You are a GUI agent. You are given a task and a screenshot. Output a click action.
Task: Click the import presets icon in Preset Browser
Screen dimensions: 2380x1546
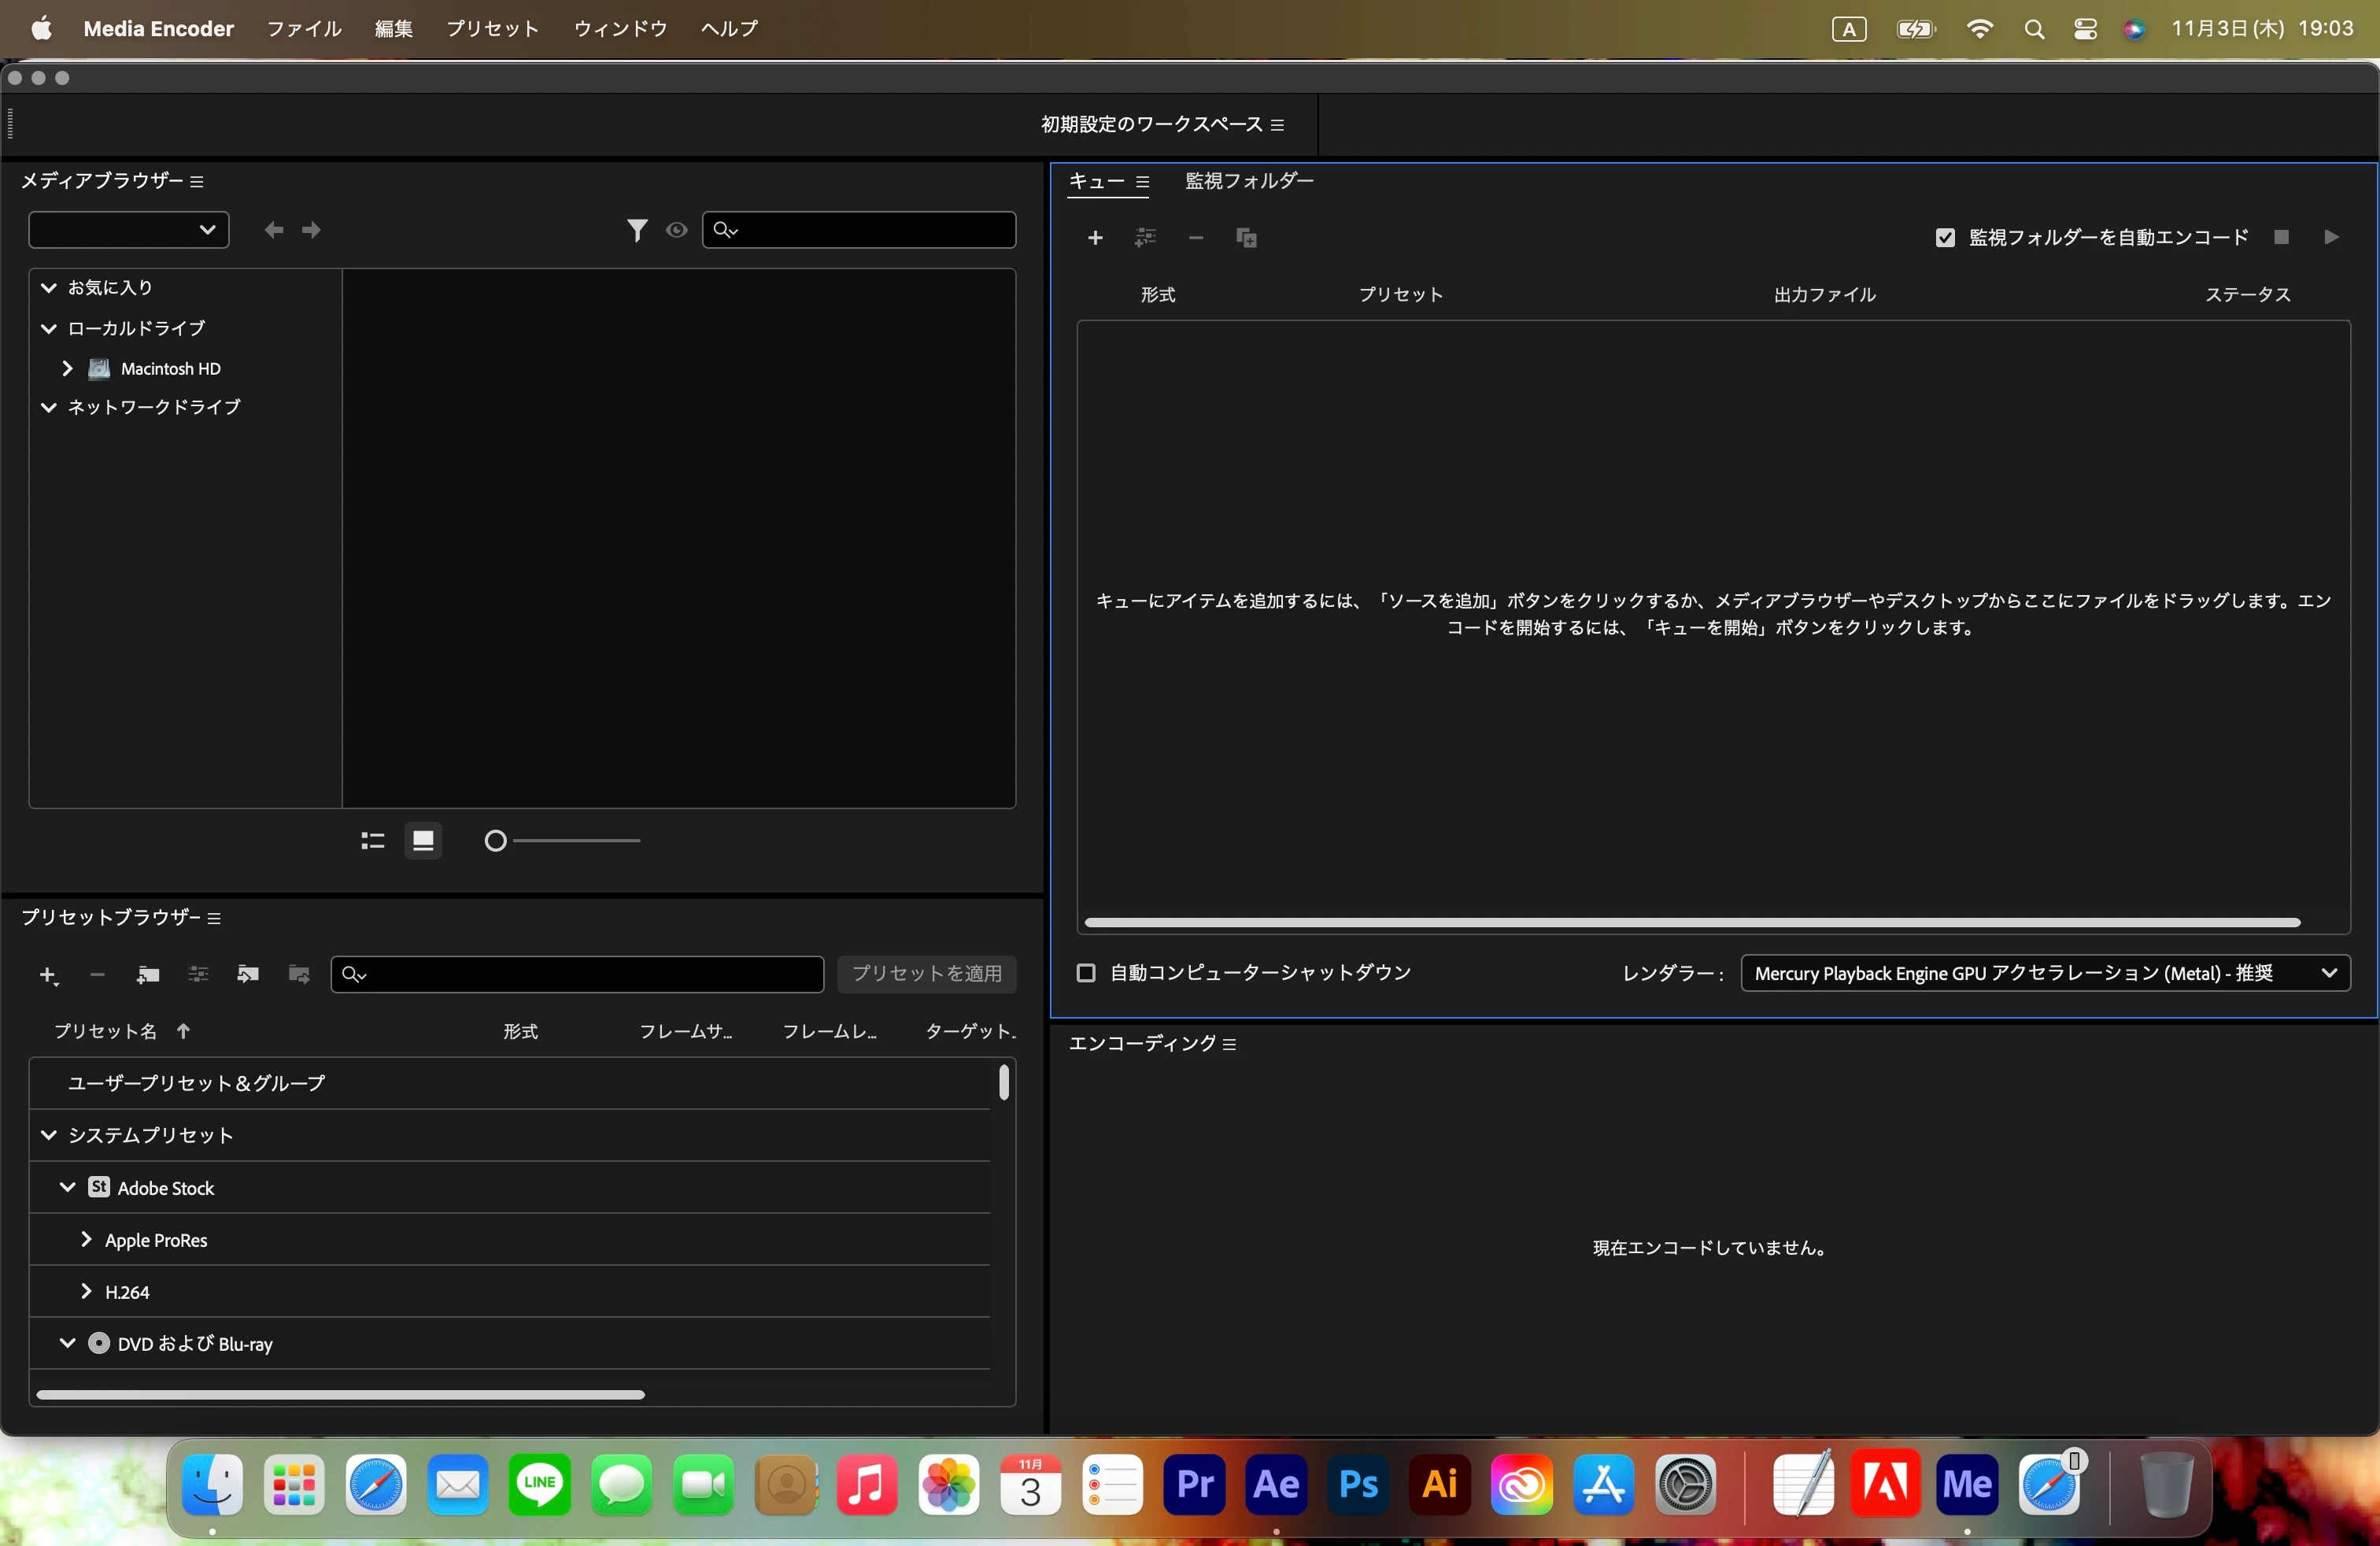(248, 974)
